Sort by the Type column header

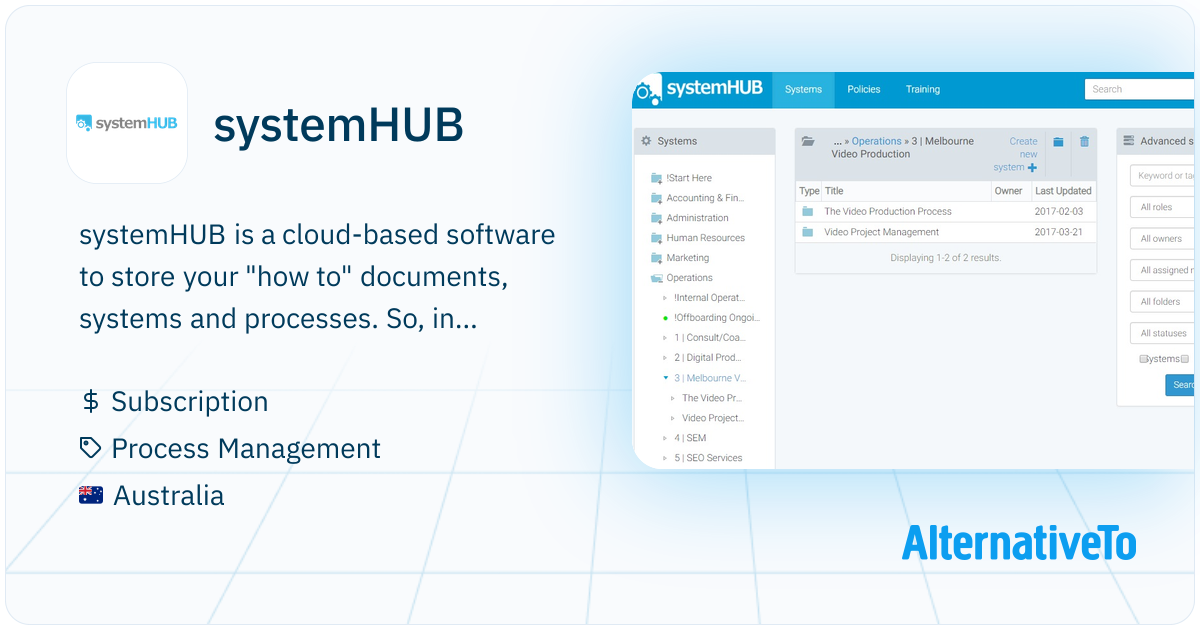click(x=809, y=191)
